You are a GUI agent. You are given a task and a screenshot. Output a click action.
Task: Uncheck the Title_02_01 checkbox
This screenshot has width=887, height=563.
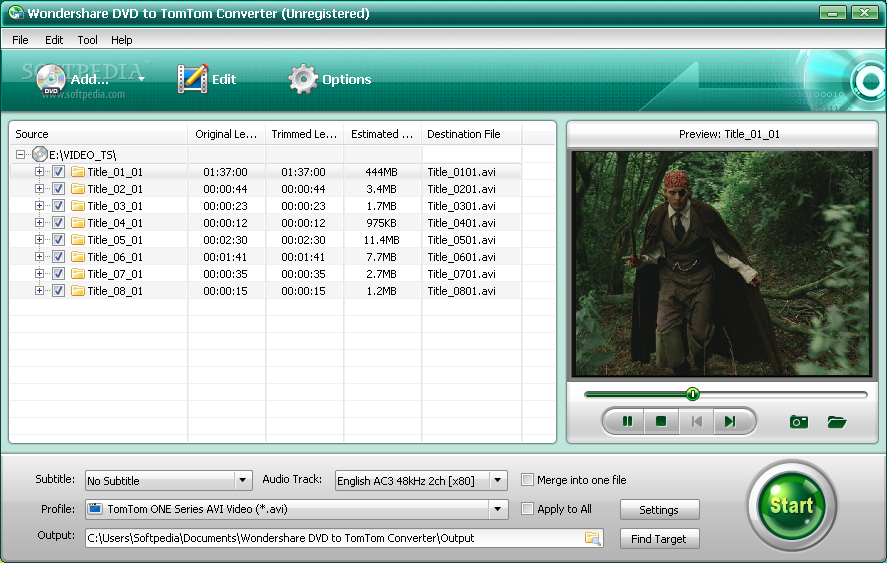58,188
